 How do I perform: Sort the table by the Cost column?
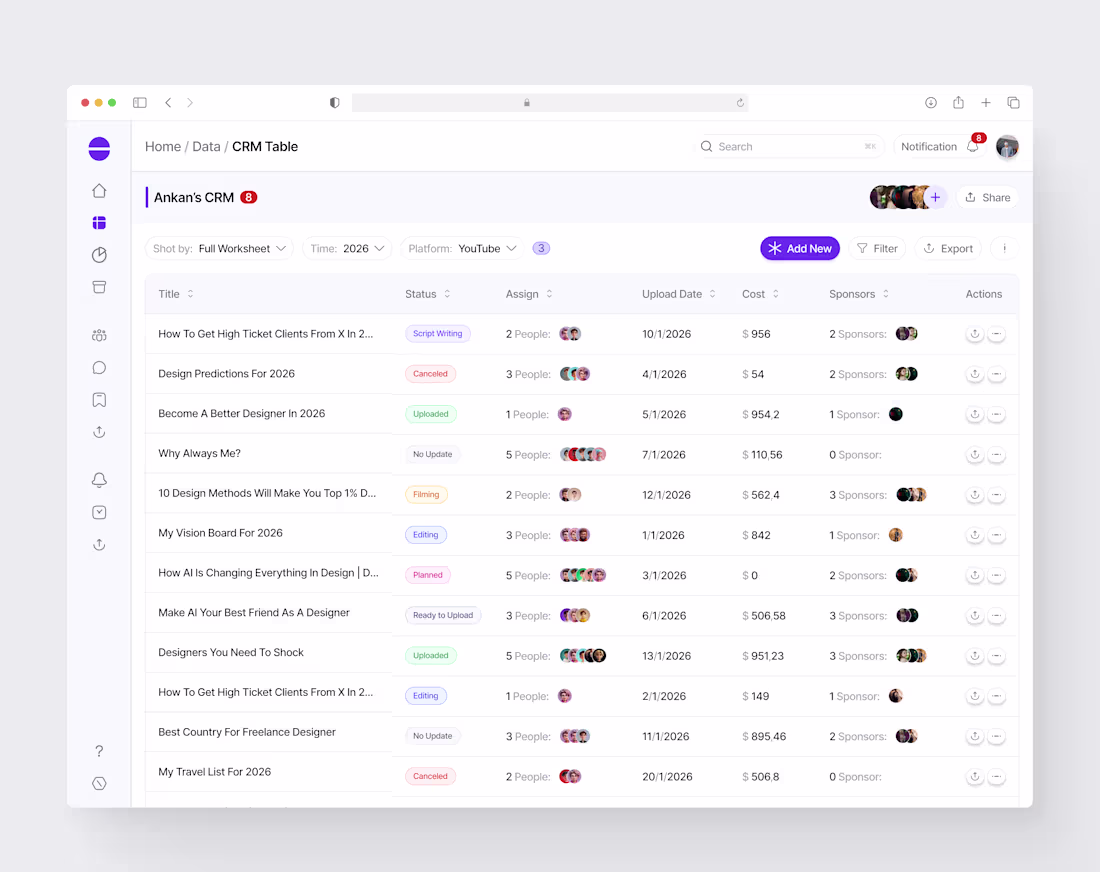point(760,294)
